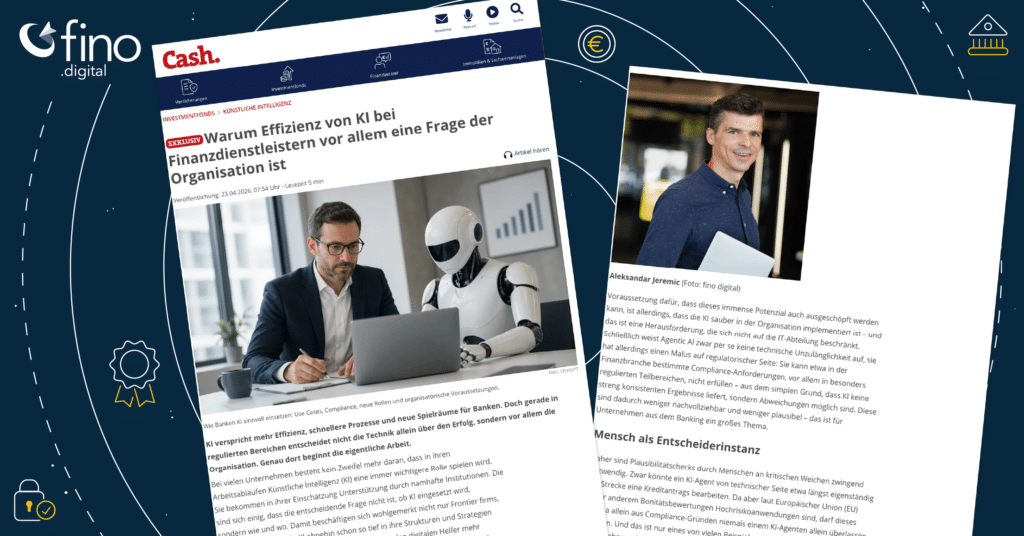Click the Aleksandar Jeremic portrait photo
The height and width of the screenshot is (536, 1024).
(x=715, y=175)
